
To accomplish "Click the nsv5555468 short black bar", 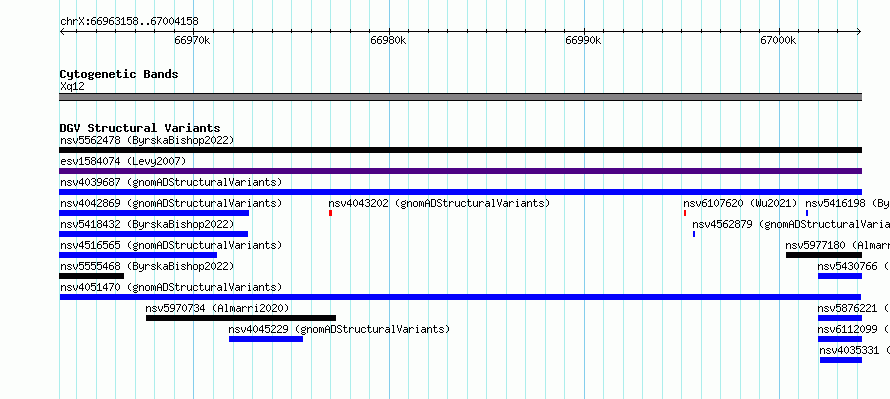I will coord(91,276).
